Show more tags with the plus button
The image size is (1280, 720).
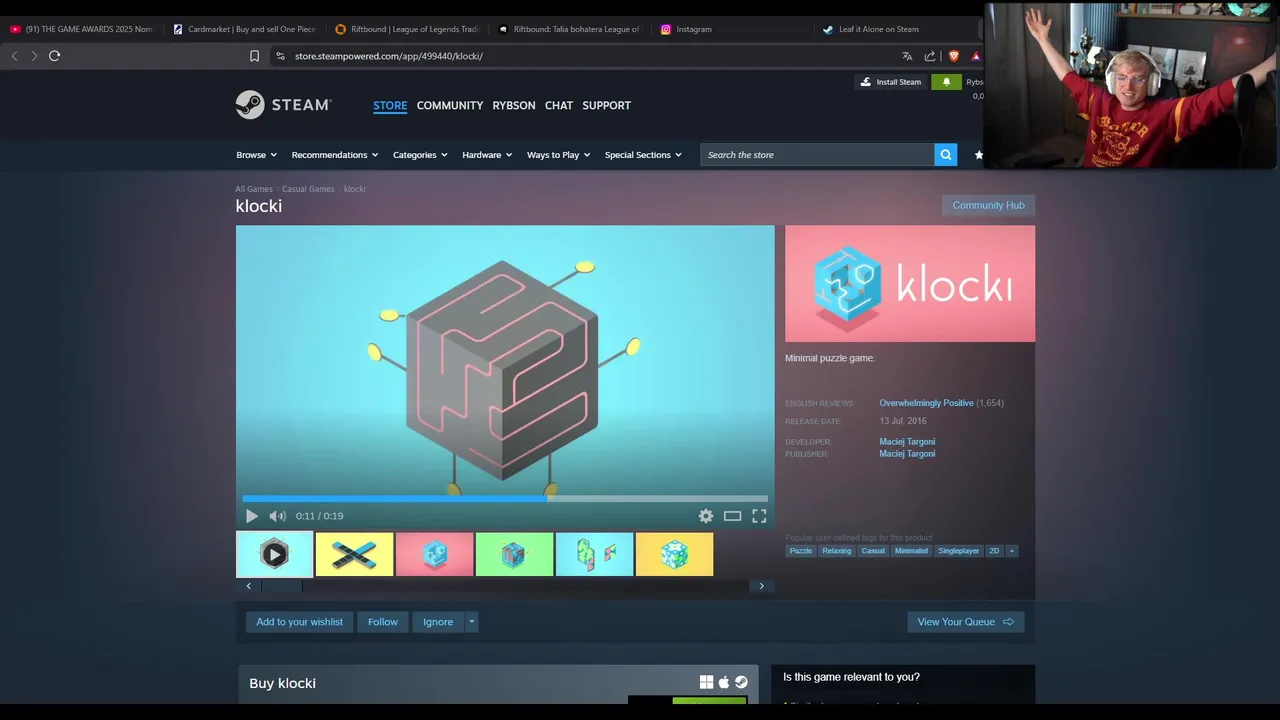(1011, 551)
